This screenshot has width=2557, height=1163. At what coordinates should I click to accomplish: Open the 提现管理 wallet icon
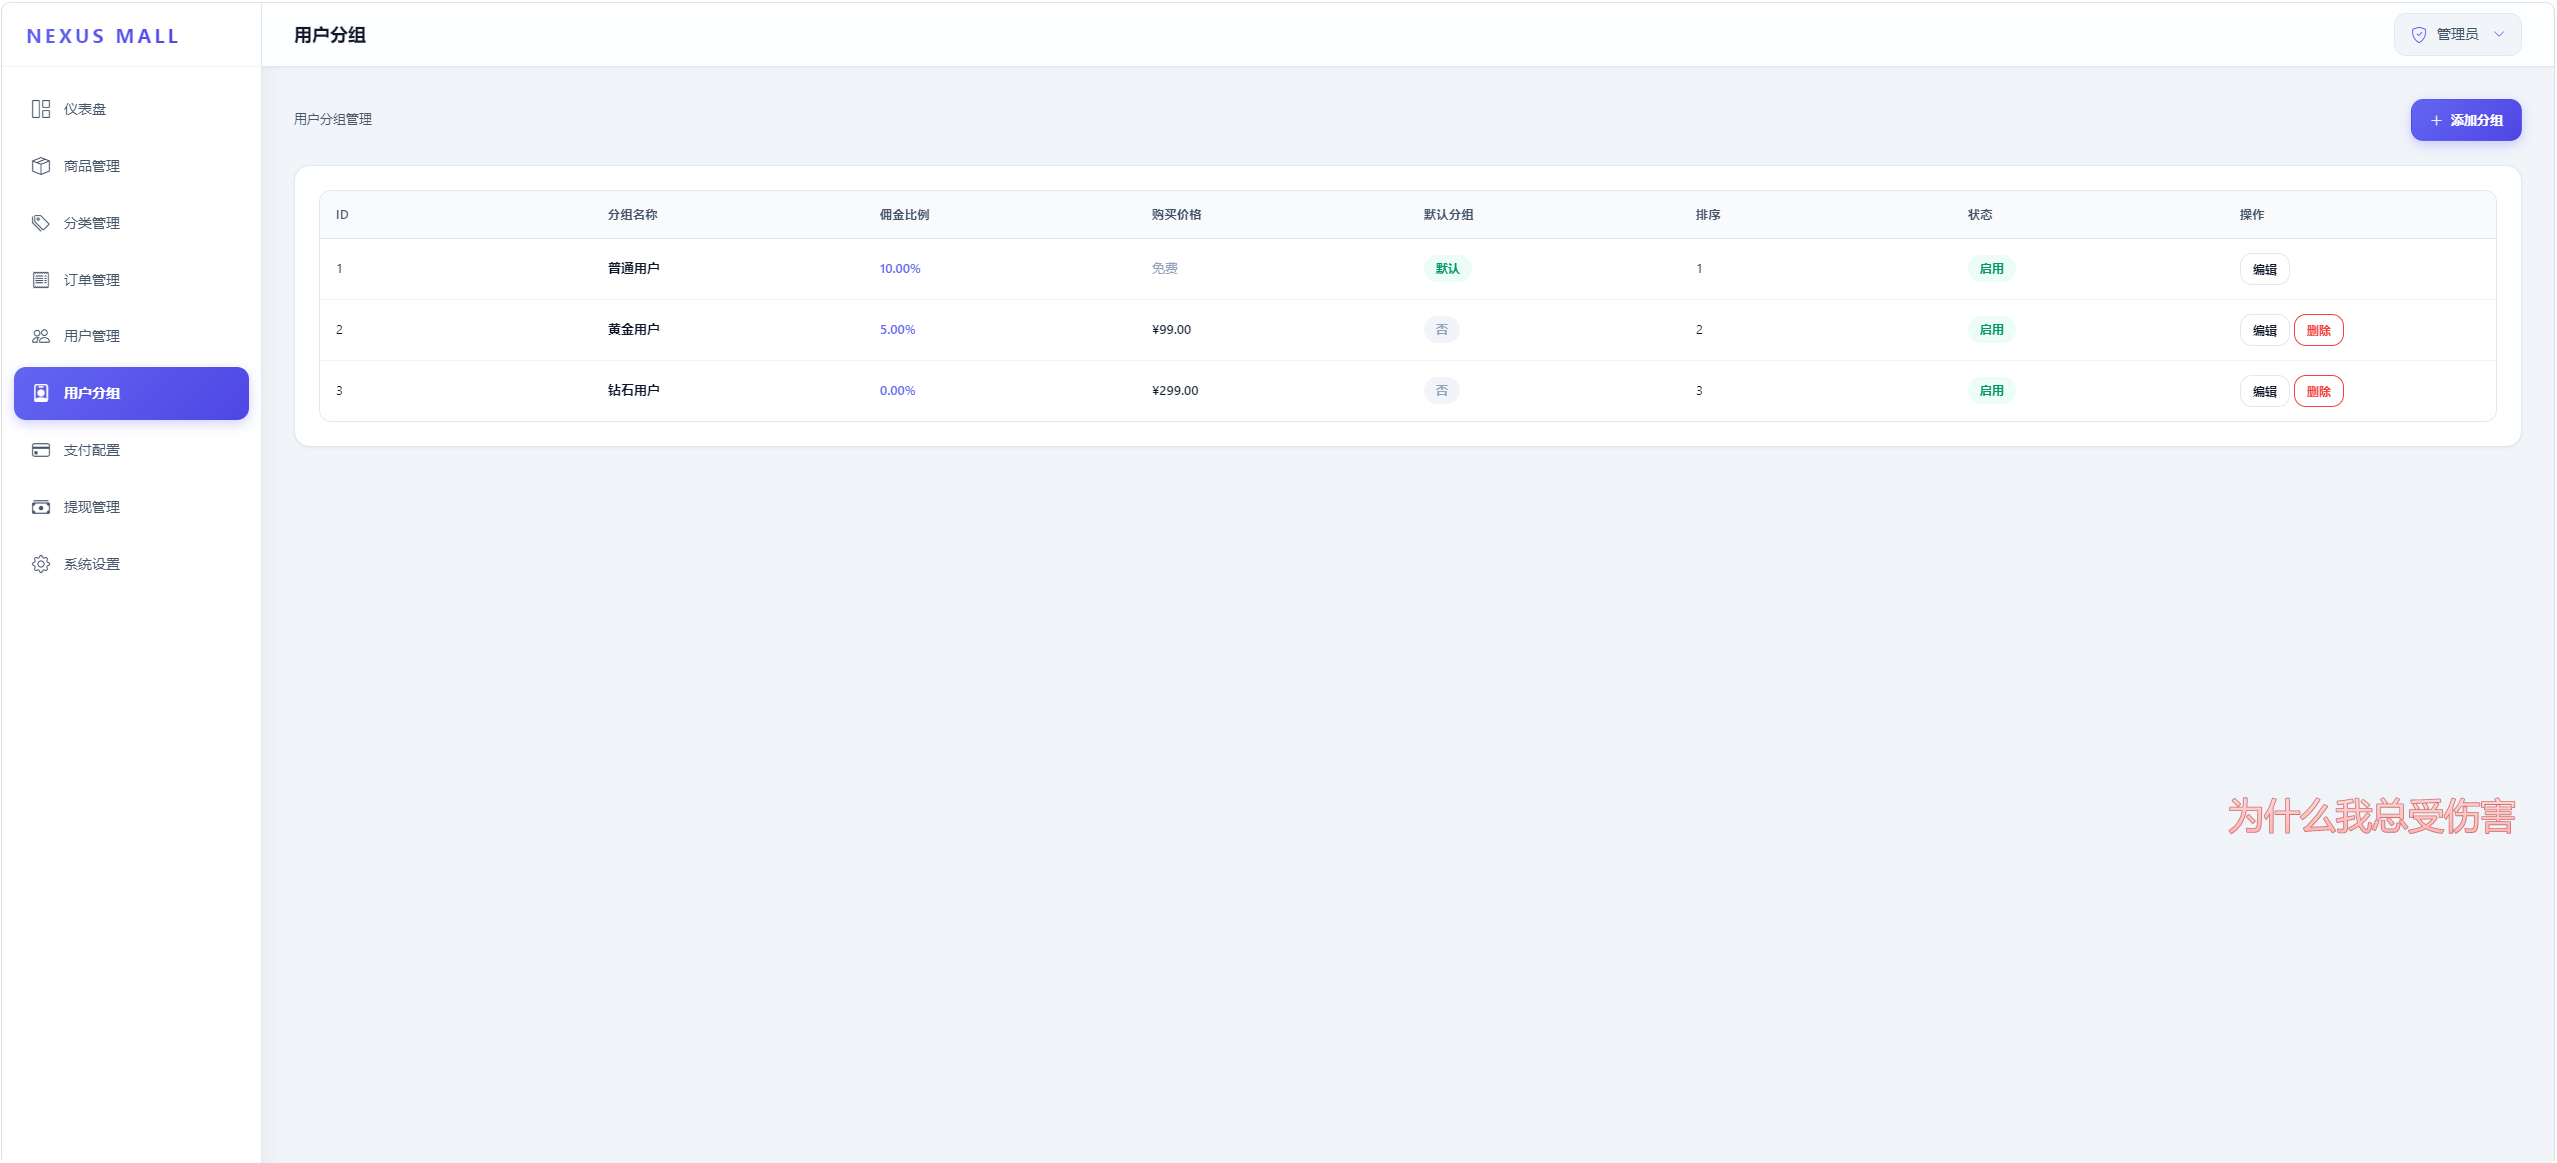[41, 507]
